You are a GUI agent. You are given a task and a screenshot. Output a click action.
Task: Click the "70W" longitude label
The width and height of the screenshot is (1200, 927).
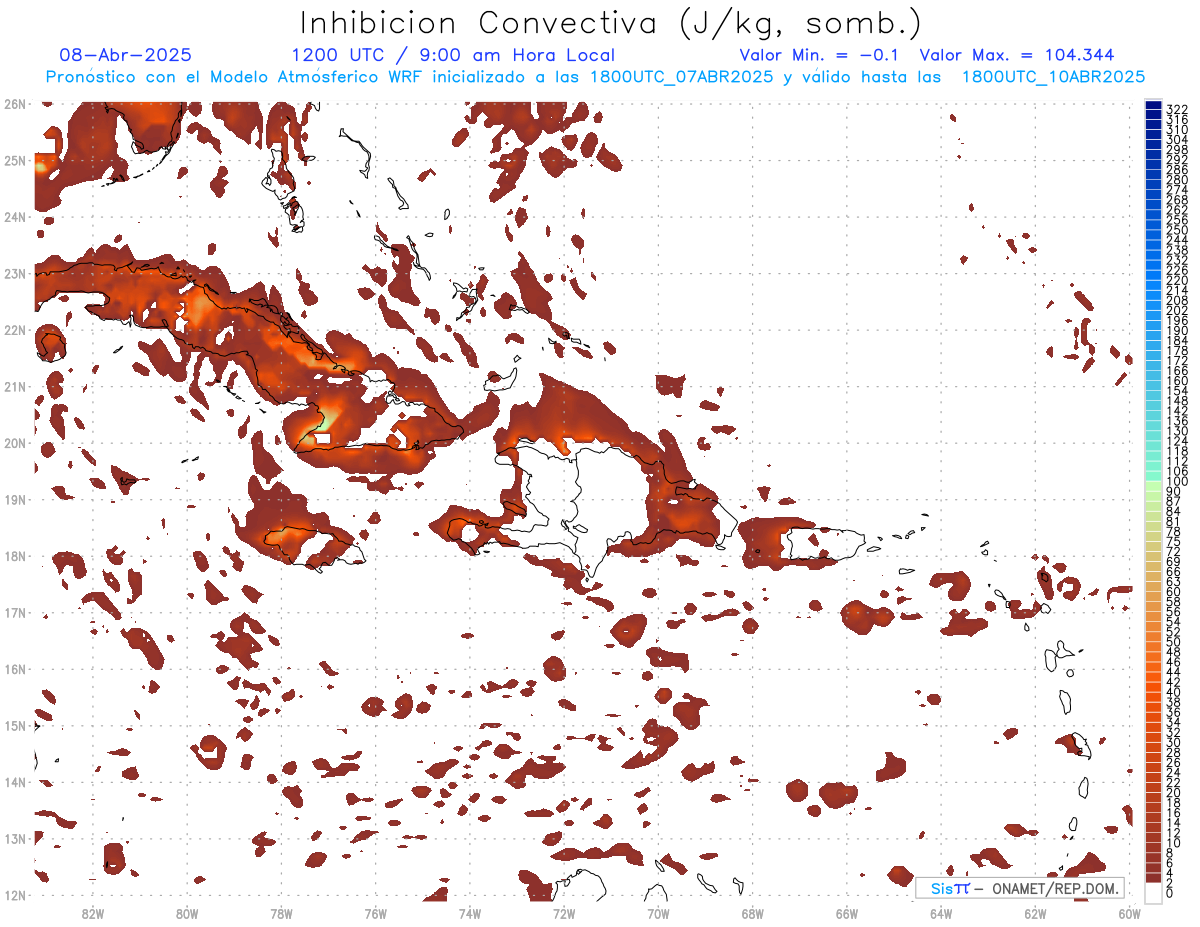[x=658, y=913]
